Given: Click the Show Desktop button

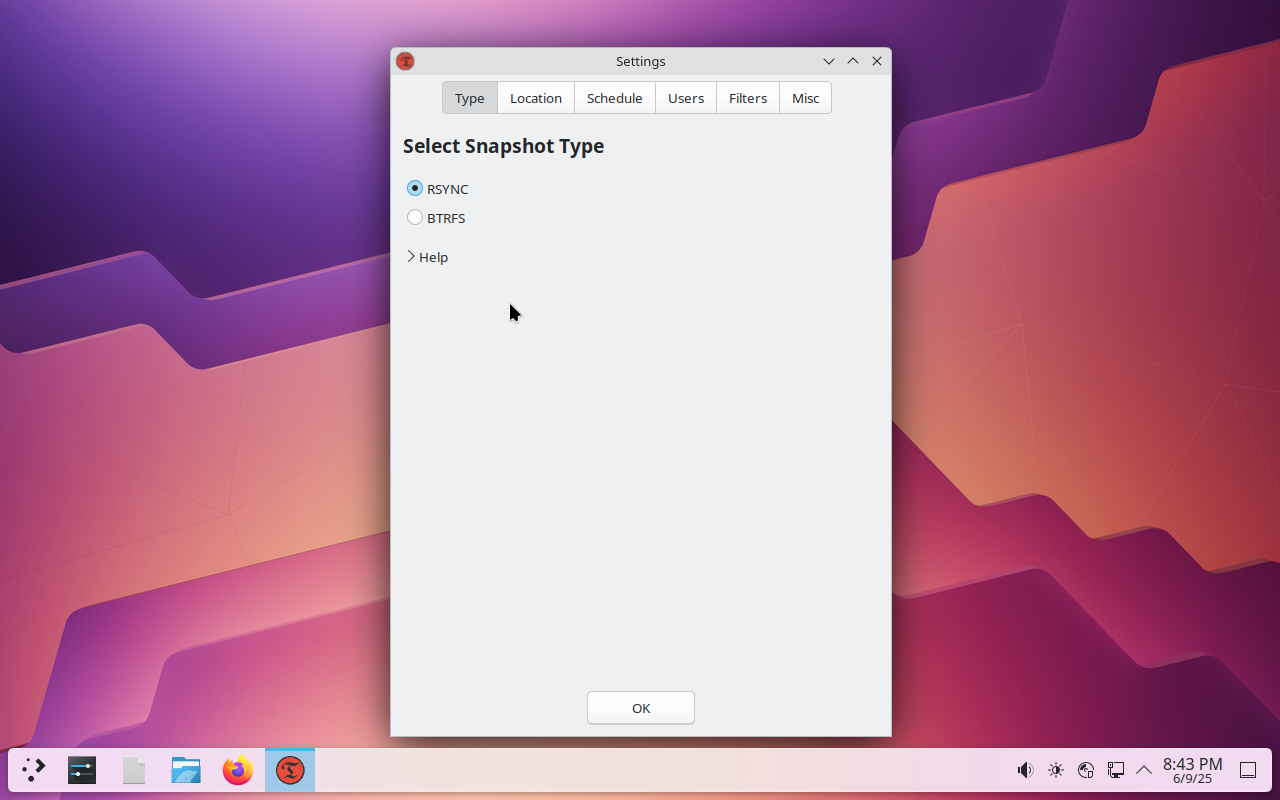Looking at the screenshot, I should pyautogui.click(x=1248, y=770).
